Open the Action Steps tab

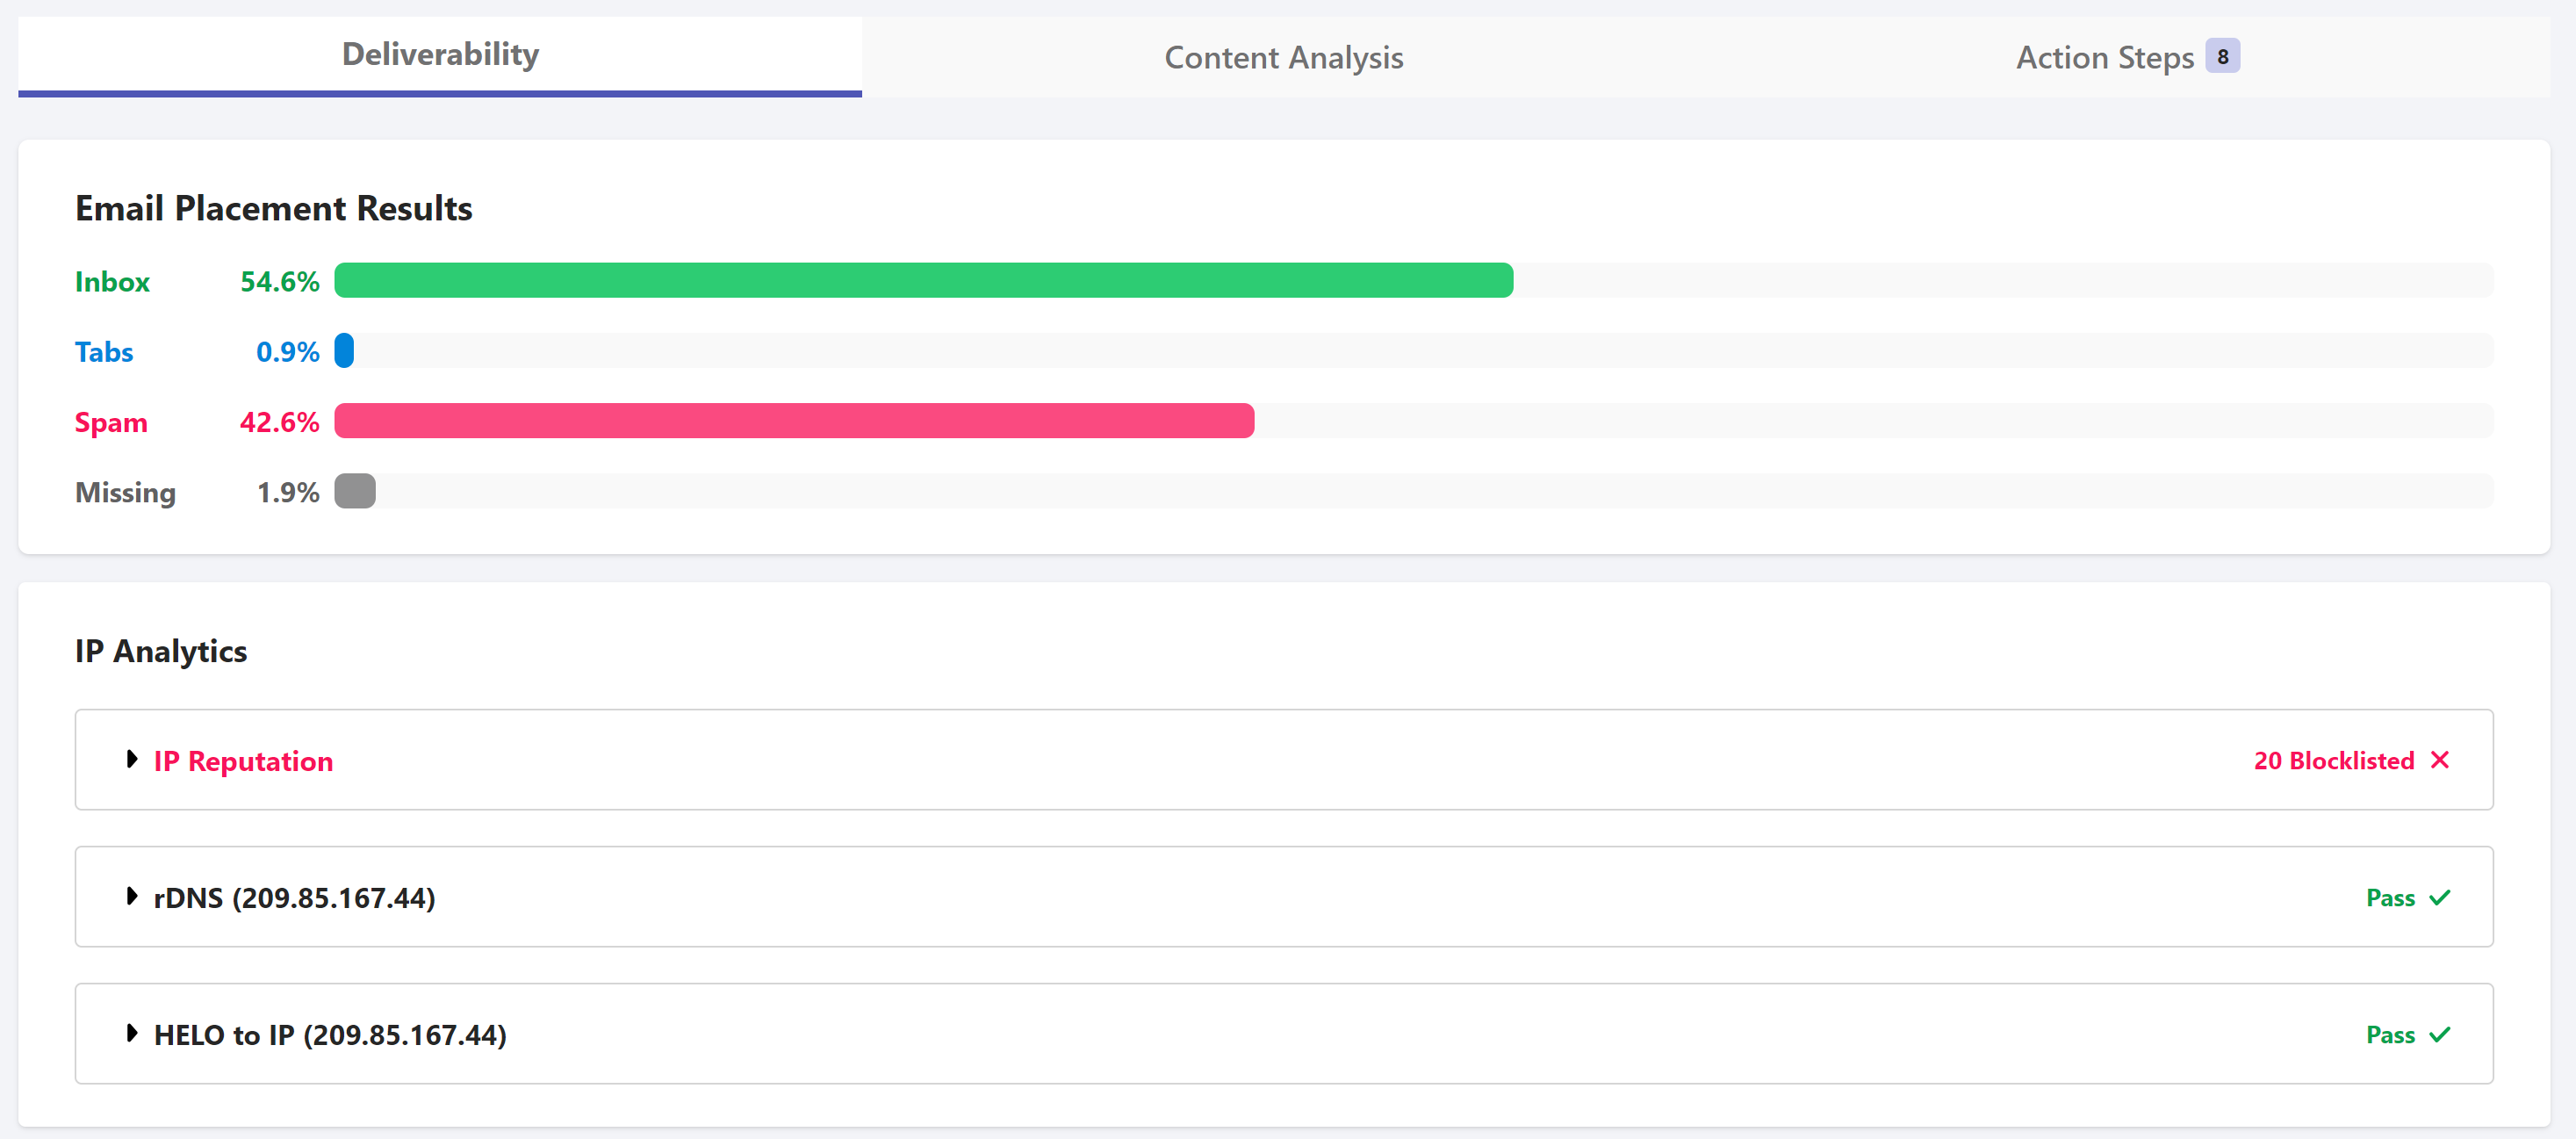[x=2104, y=58]
